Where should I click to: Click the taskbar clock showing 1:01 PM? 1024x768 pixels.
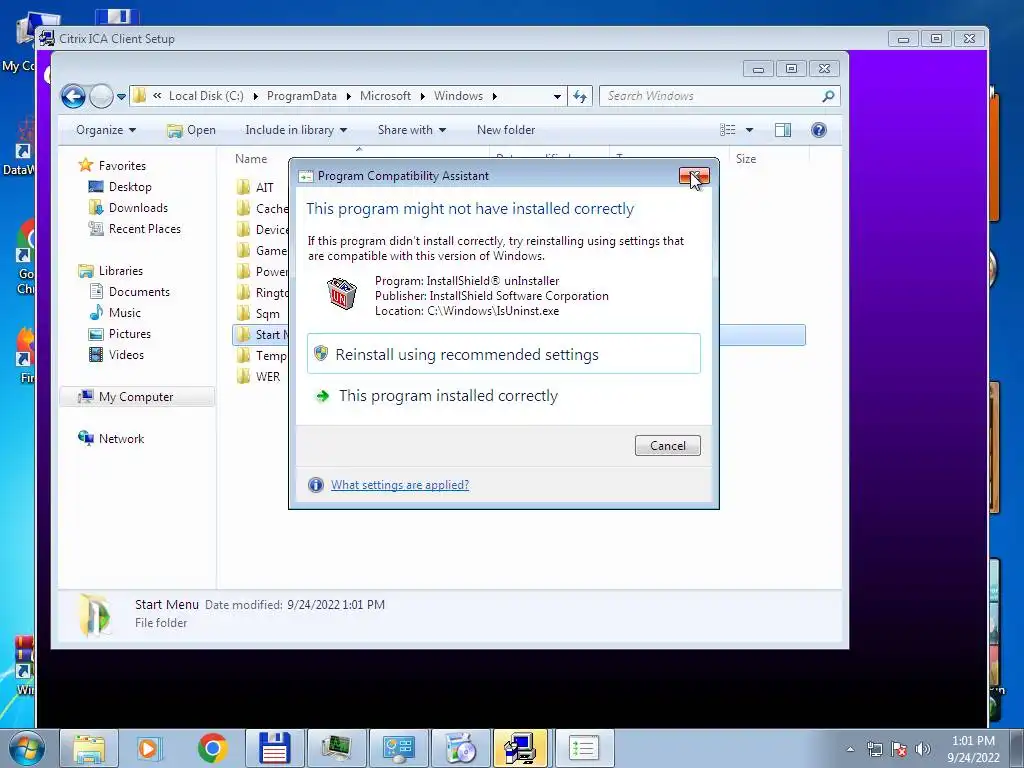tap(973, 749)
